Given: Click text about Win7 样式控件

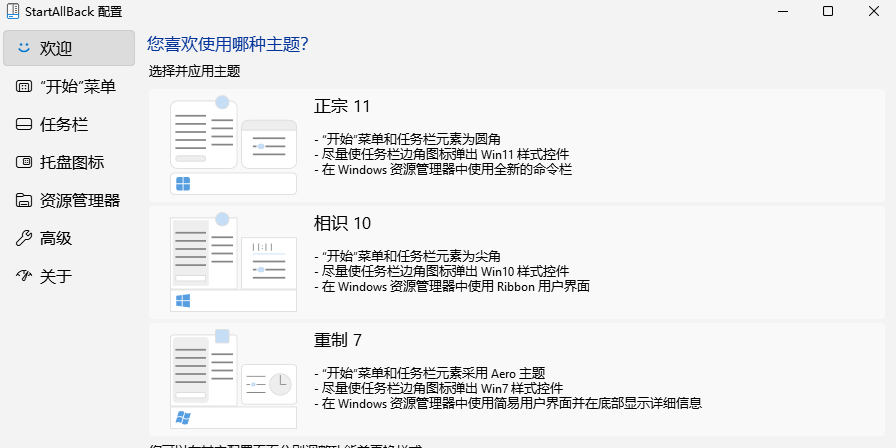Looking at the screenshot, I should [x=438, y=388].
